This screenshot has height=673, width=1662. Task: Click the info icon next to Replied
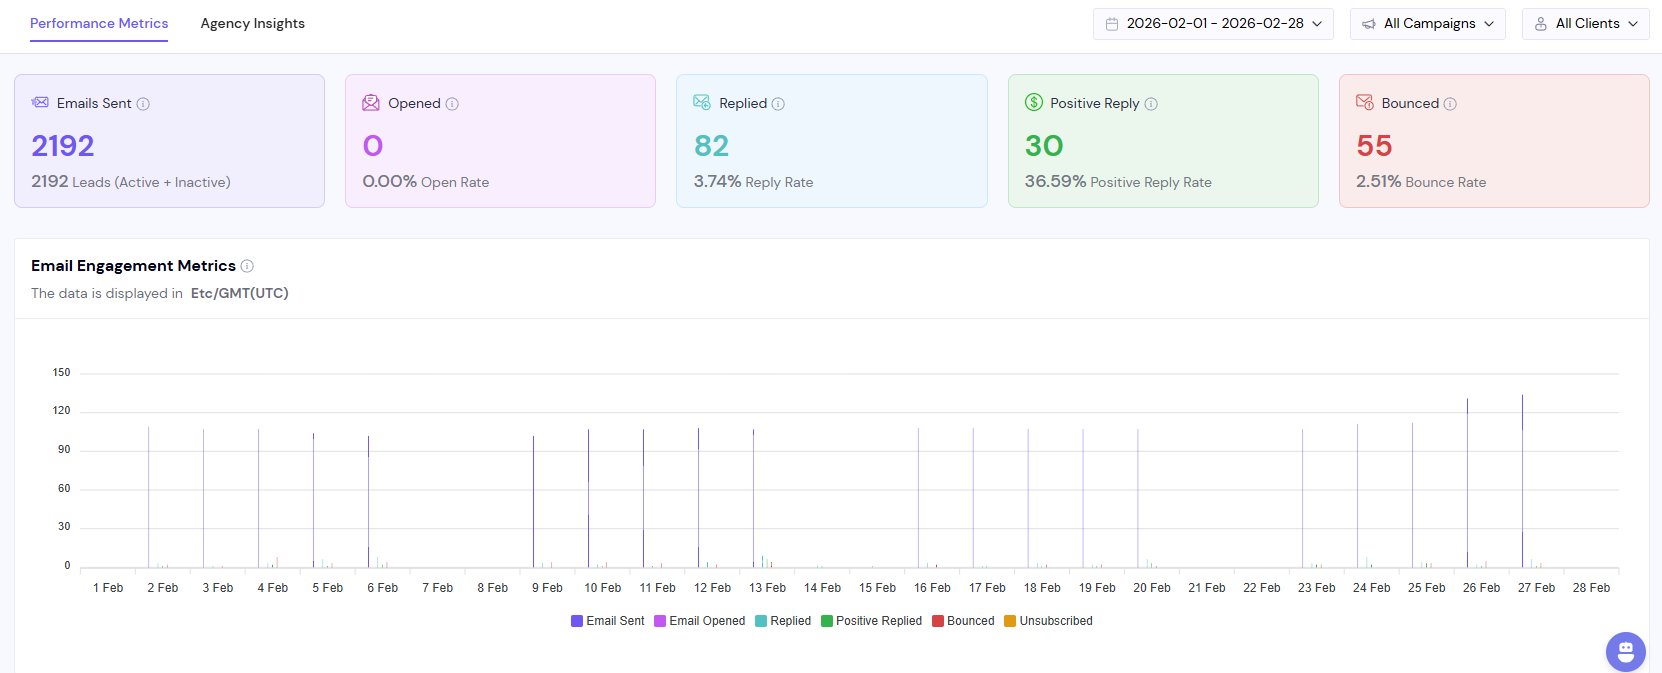pos(778,104)
